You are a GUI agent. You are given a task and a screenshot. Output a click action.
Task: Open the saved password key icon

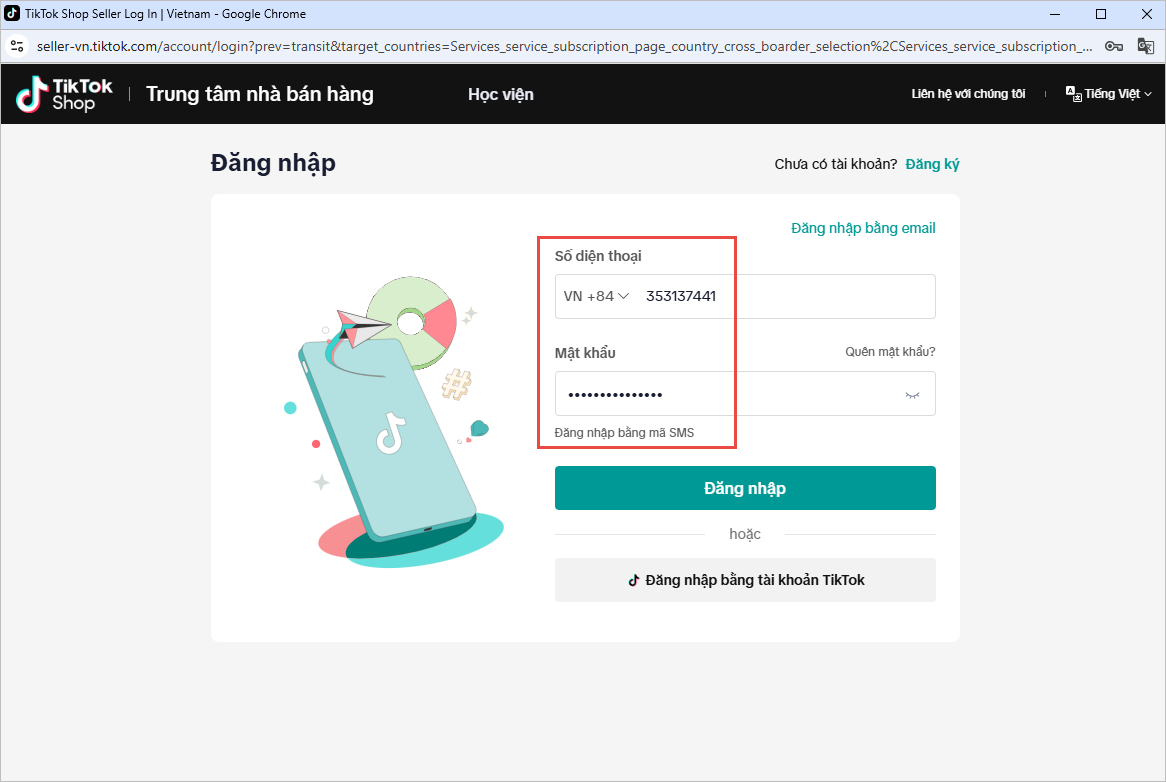[x=1113, y=46]
